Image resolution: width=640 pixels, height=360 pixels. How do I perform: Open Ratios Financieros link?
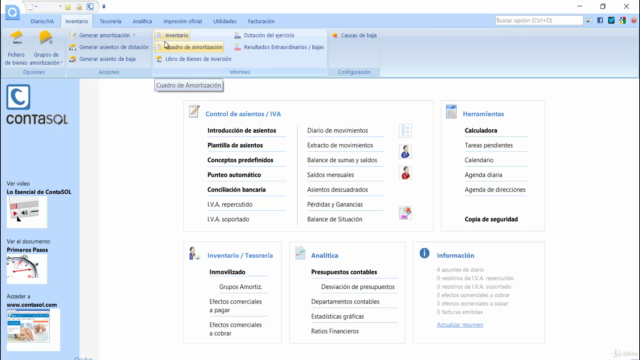coord(335,331)
